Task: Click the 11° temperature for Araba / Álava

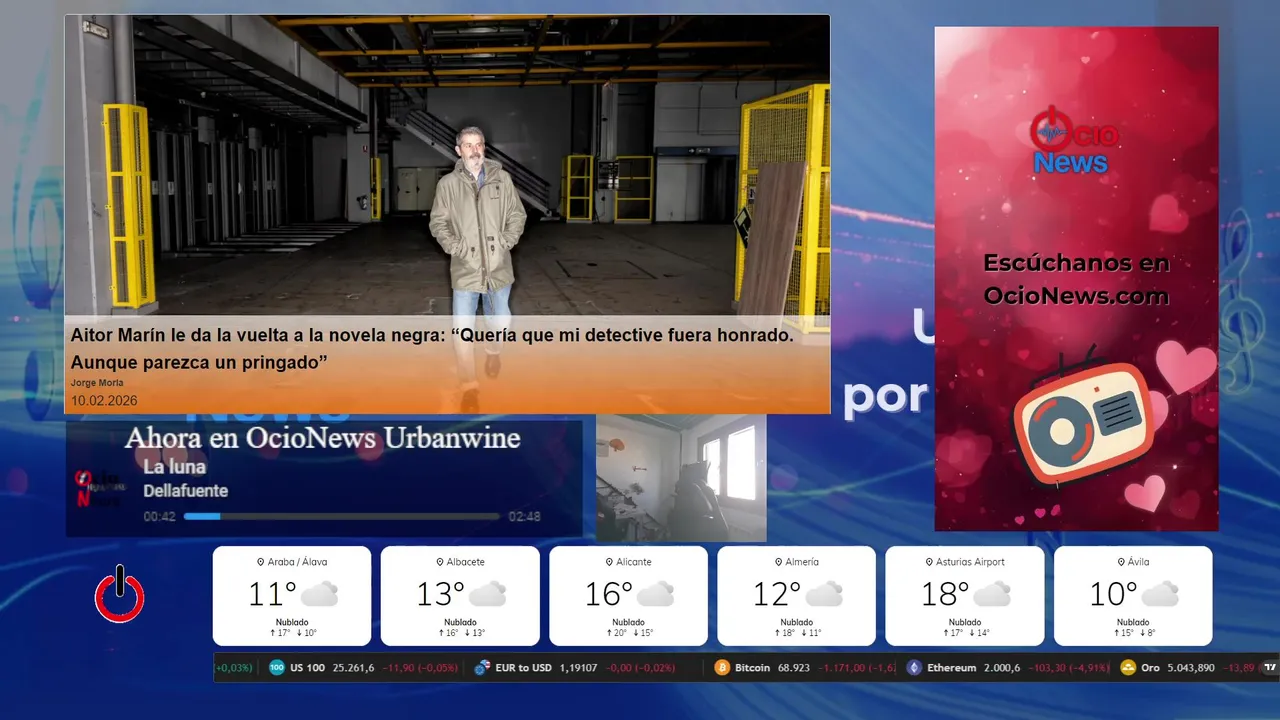Action: (x=272, y=595)
